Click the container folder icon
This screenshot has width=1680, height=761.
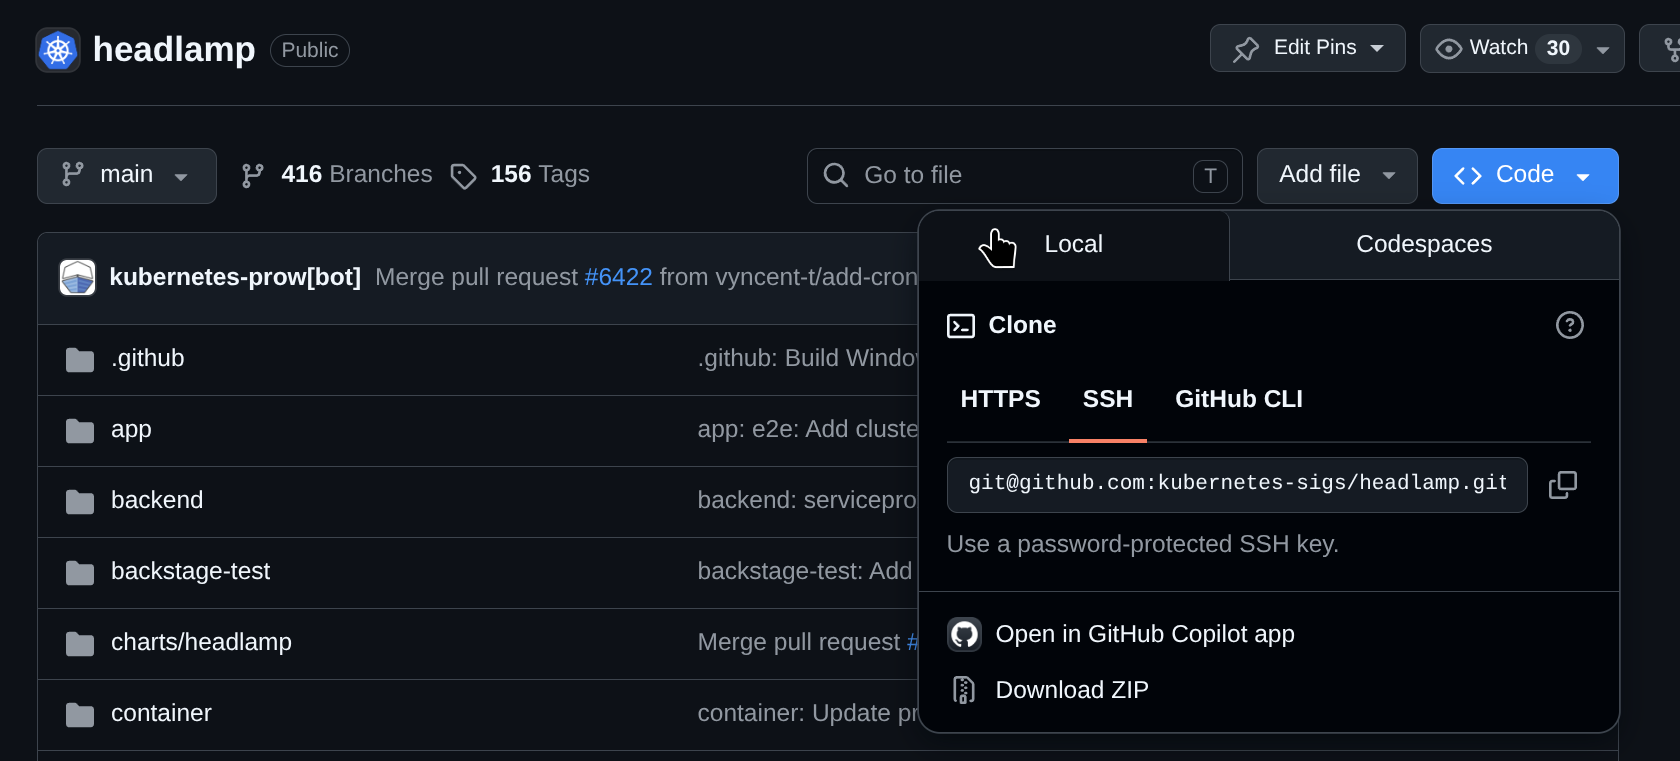point(80,714)
